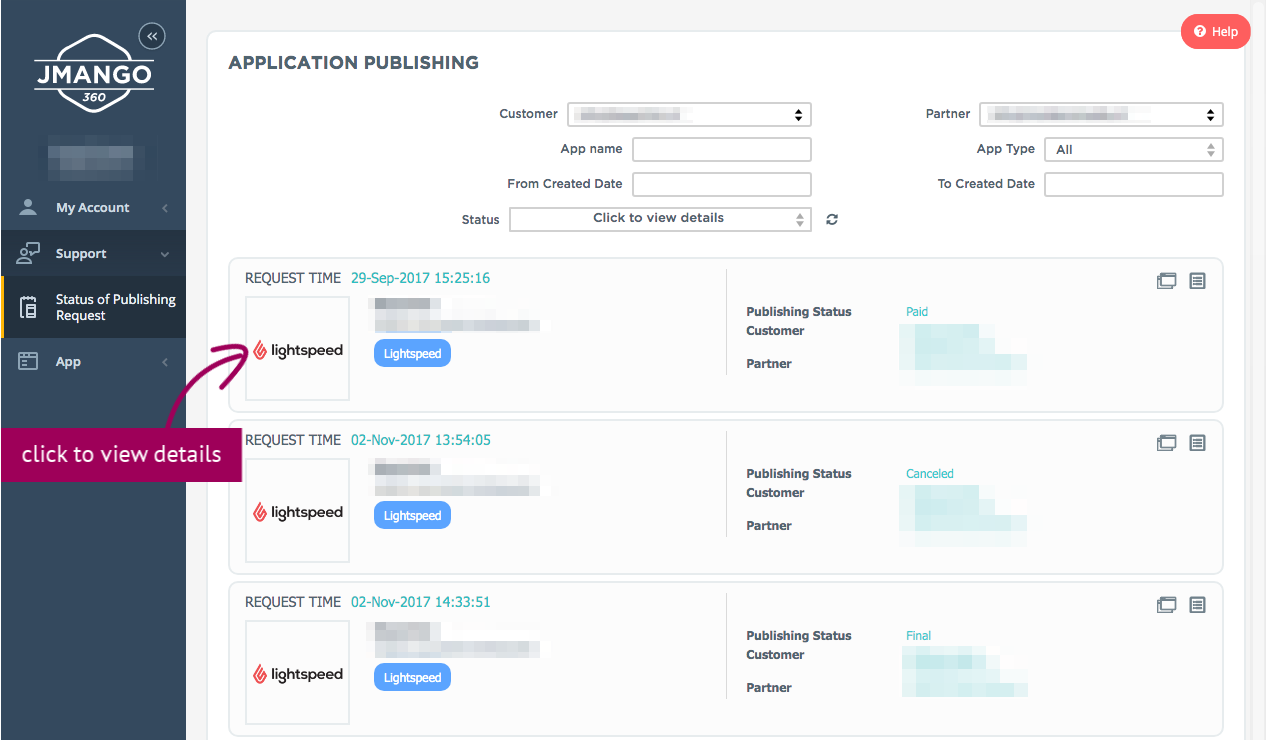Open Status of Publishing Request page
The image size is (1268, 740).
93,307
